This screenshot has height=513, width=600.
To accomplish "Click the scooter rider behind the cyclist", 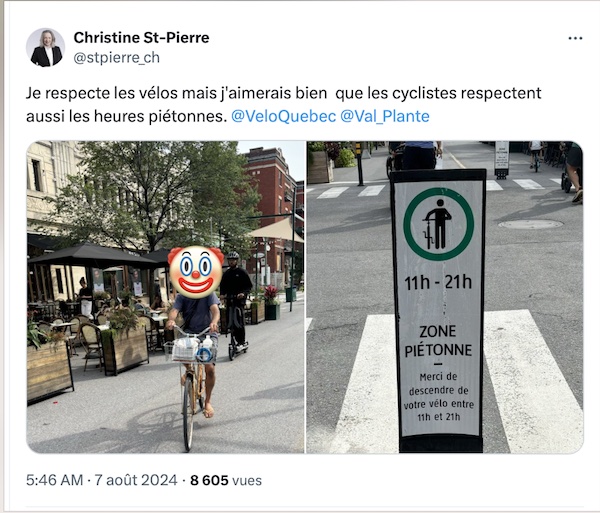I will [236, 304].
